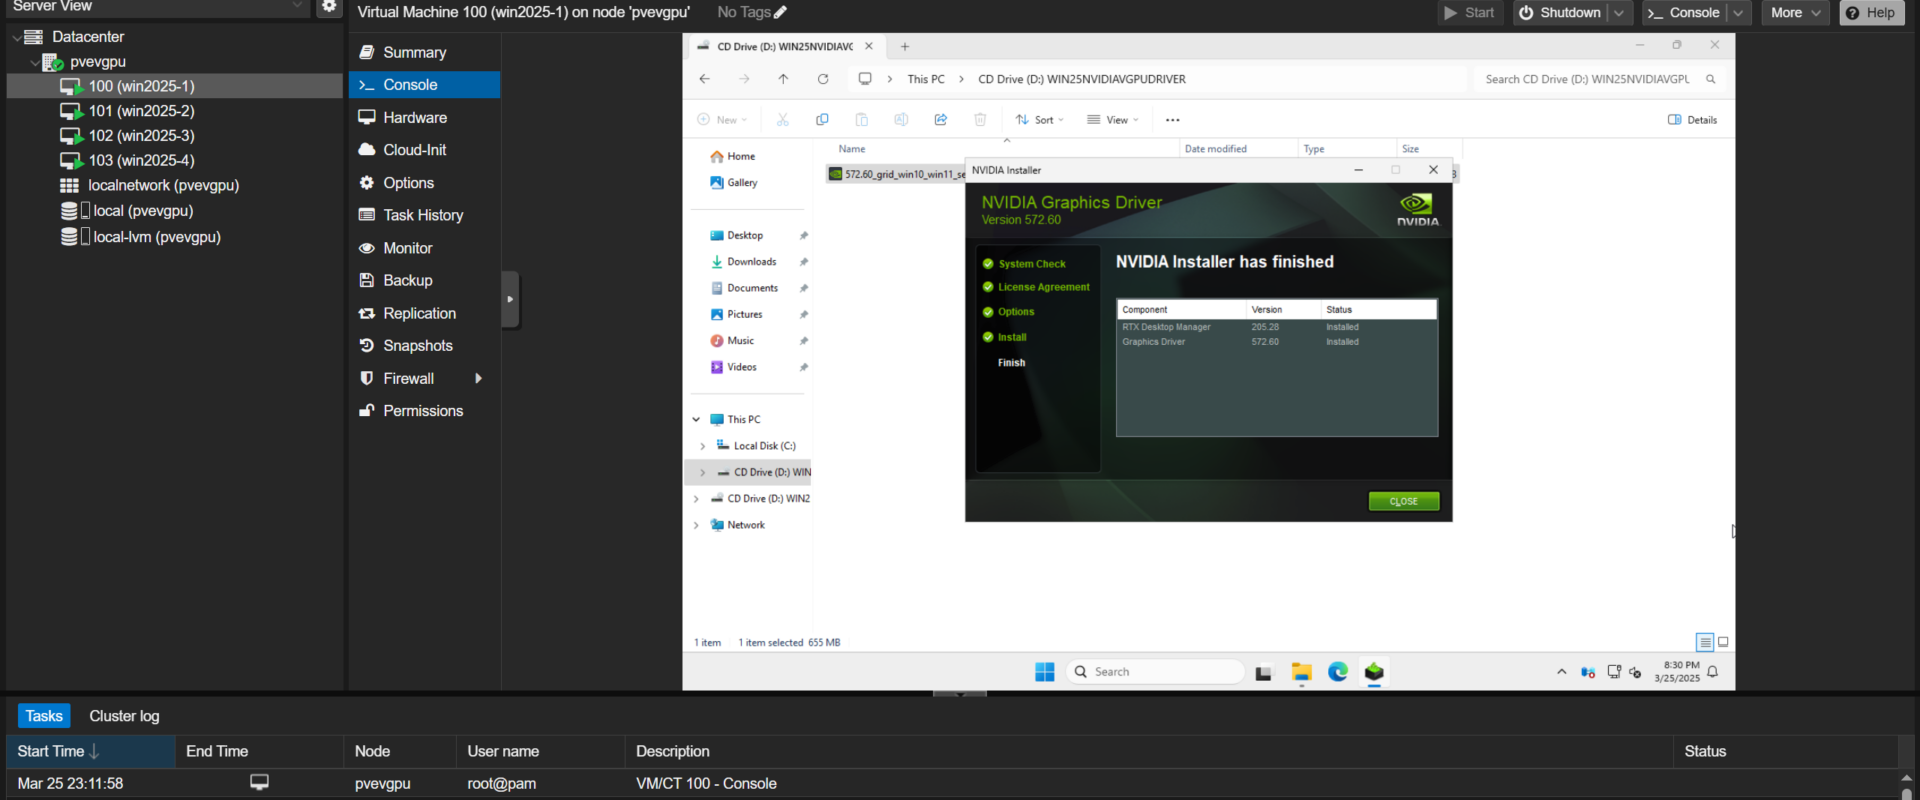The height and width of the screenshot is (800, 1920).
Task: Open the Shutdown dropdown arrow
Action: point(1619,12)
